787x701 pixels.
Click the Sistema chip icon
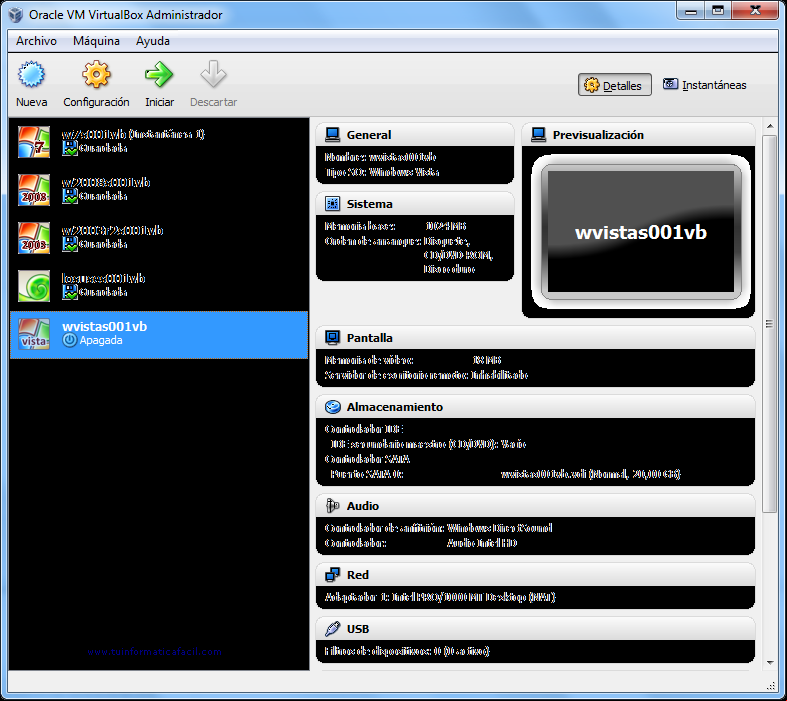[x=332, y=204]
